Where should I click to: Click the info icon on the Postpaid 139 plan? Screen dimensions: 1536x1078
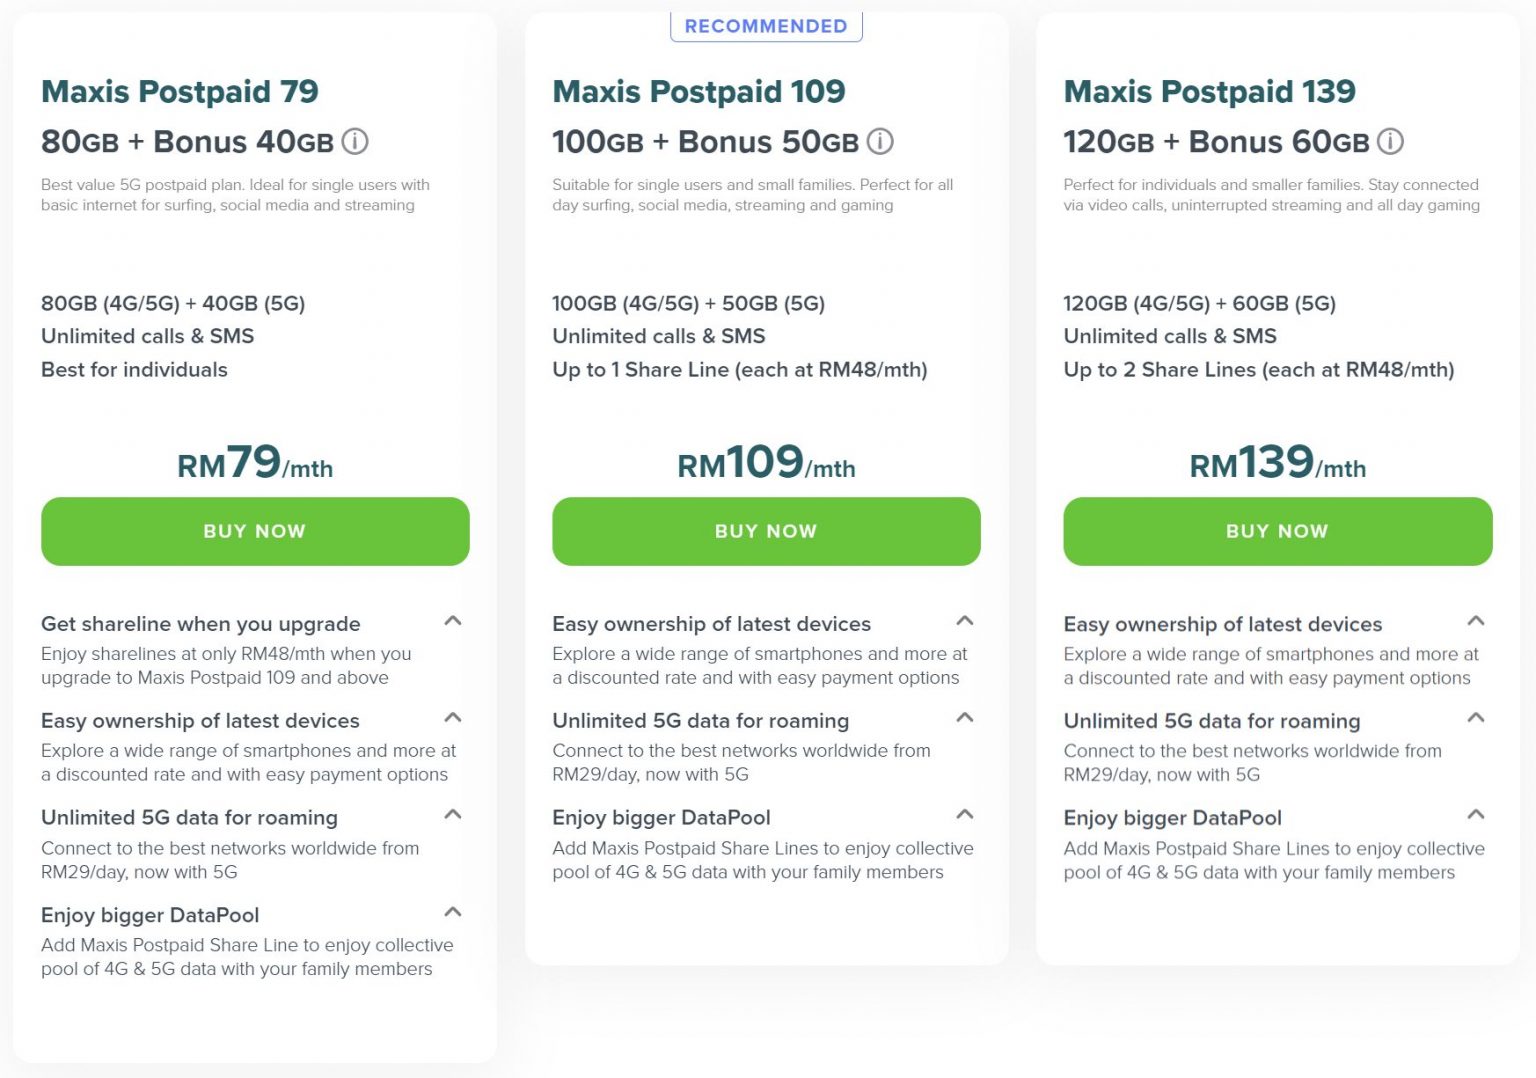[x=1391, y=142]
